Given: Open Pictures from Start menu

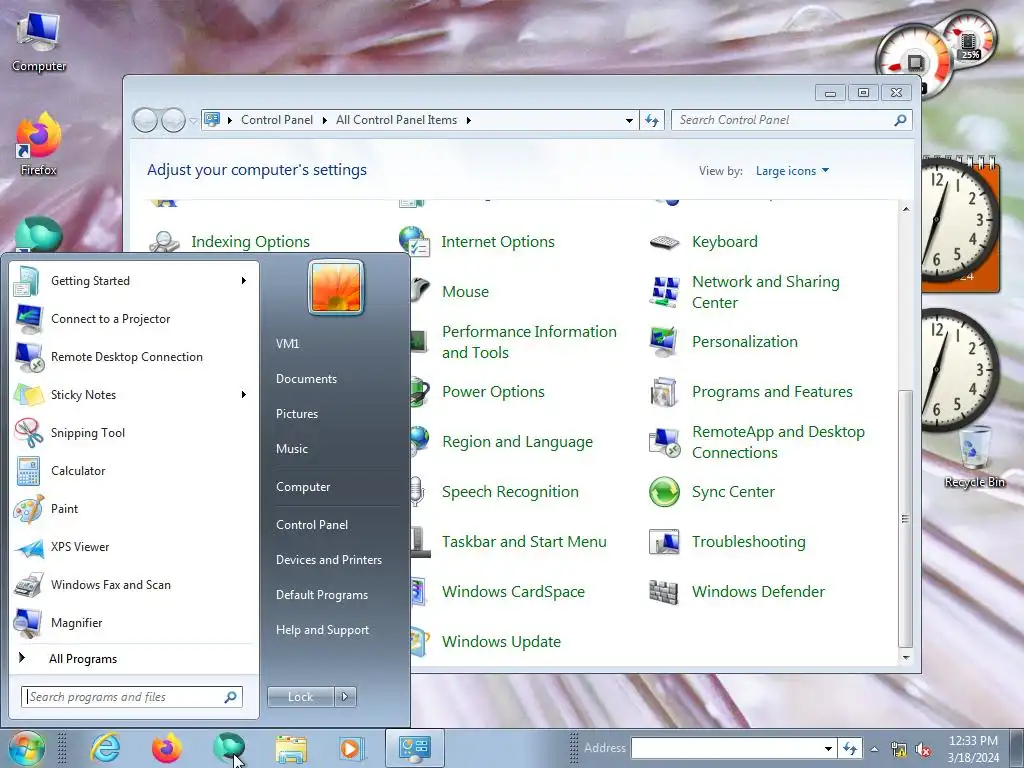Looking at the screenshot, I should pos(296,414).
